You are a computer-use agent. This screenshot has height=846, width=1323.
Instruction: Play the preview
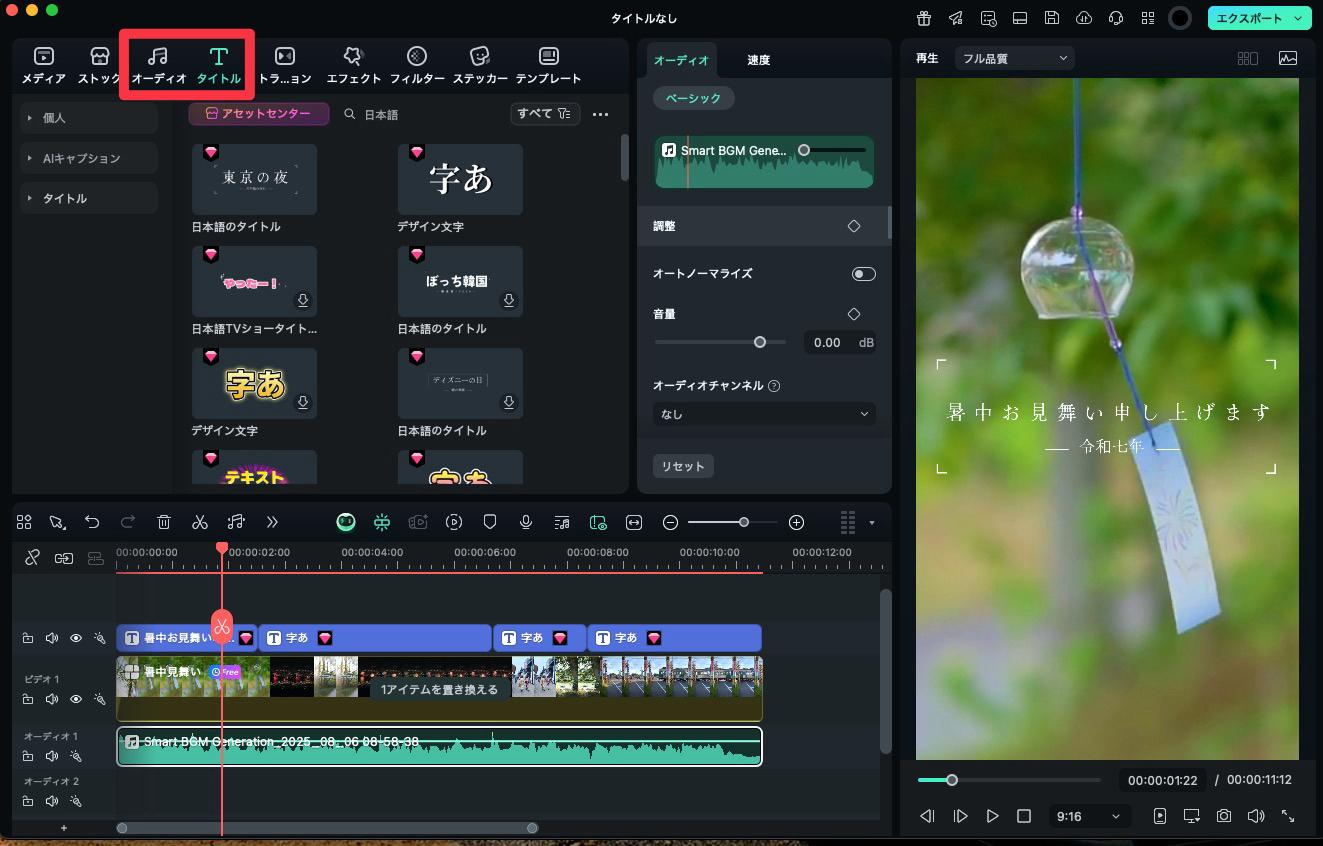tap(992, 816)
